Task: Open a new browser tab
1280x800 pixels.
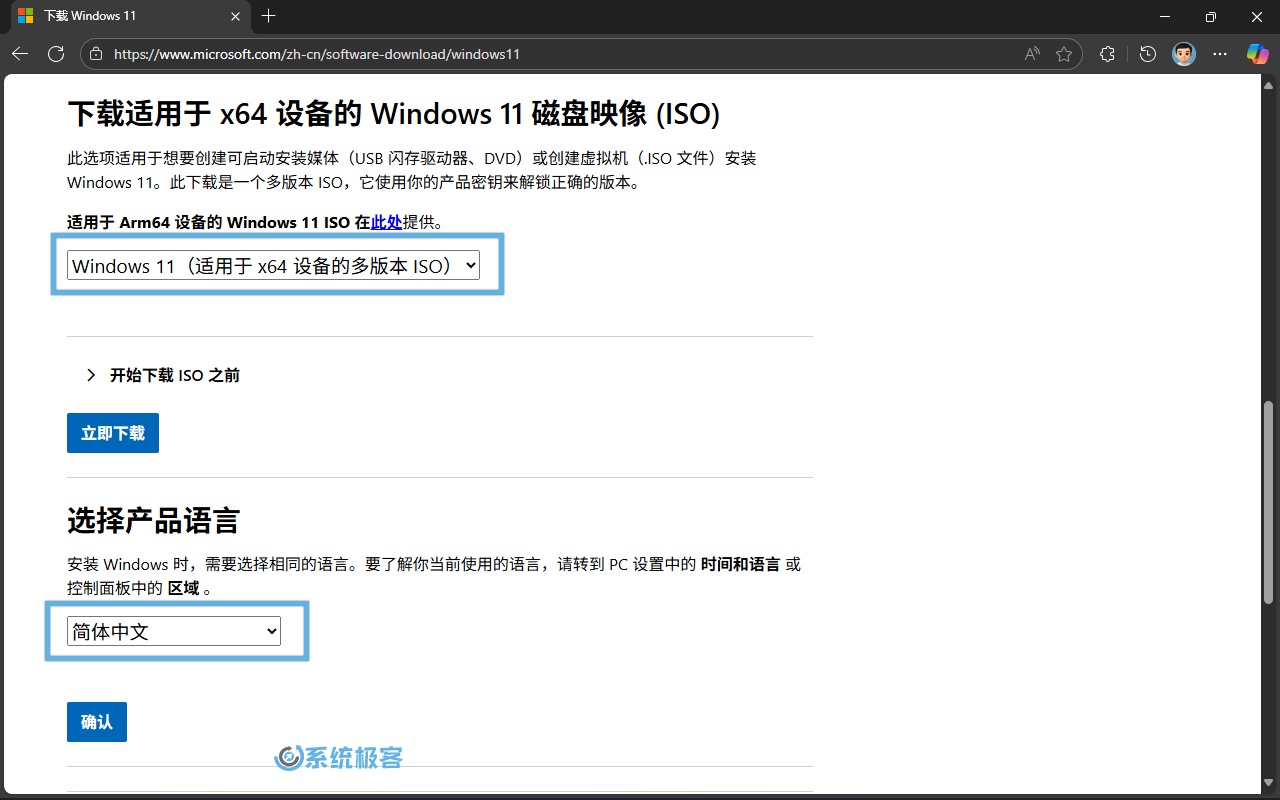Action: (268, 17)
